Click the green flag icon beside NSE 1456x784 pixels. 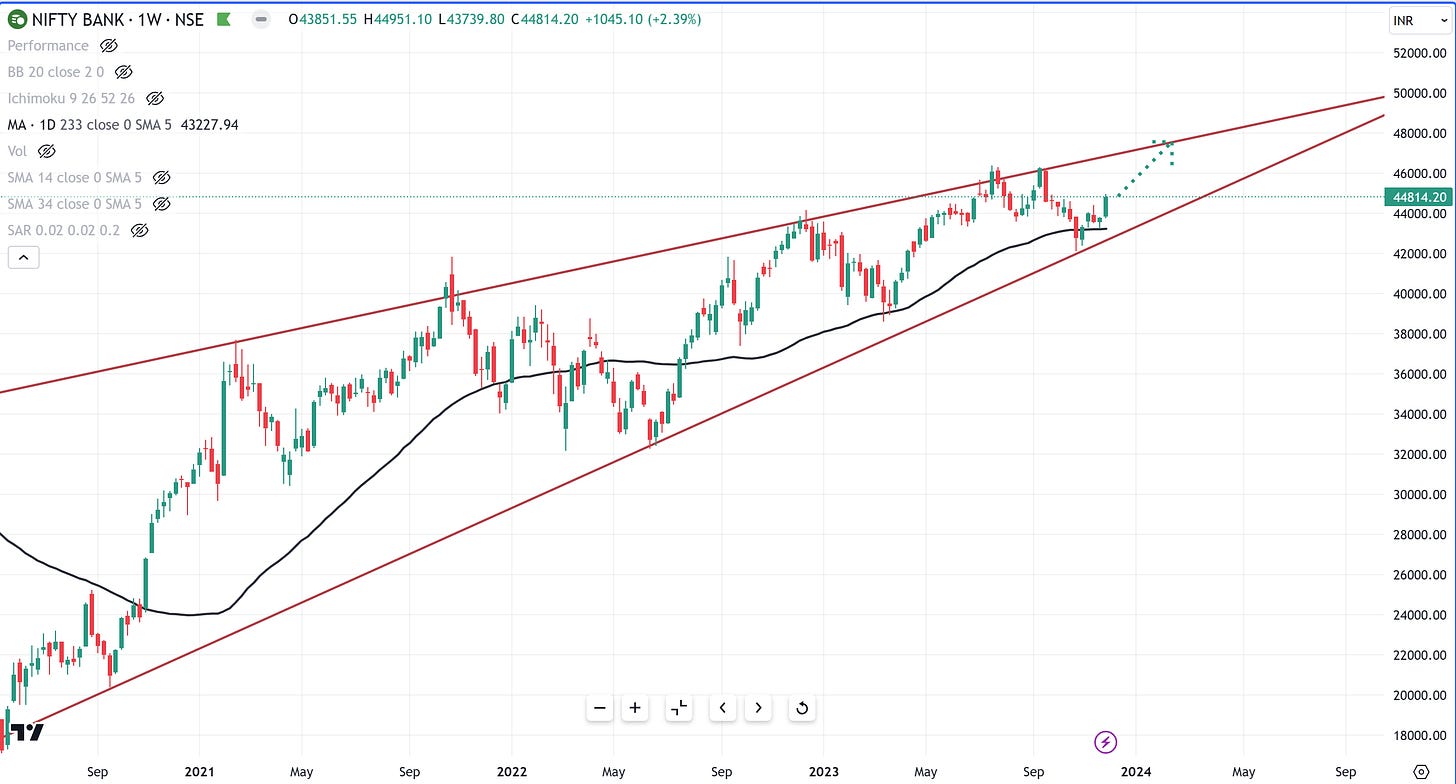[x=223, y=19]
